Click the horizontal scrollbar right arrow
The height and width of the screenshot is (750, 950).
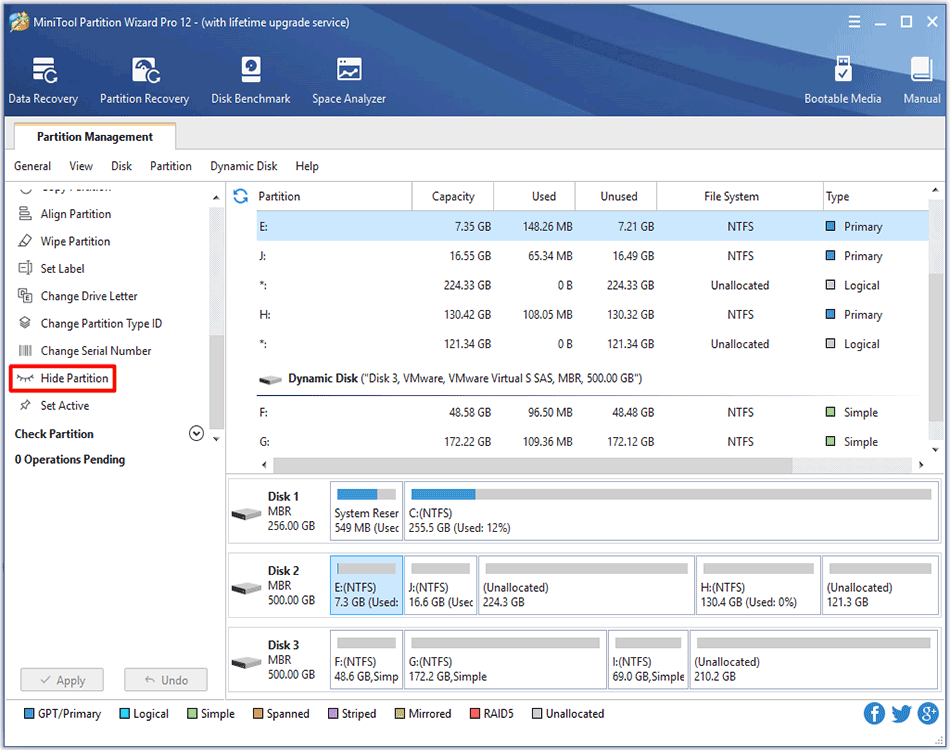[x=922, y=464]
